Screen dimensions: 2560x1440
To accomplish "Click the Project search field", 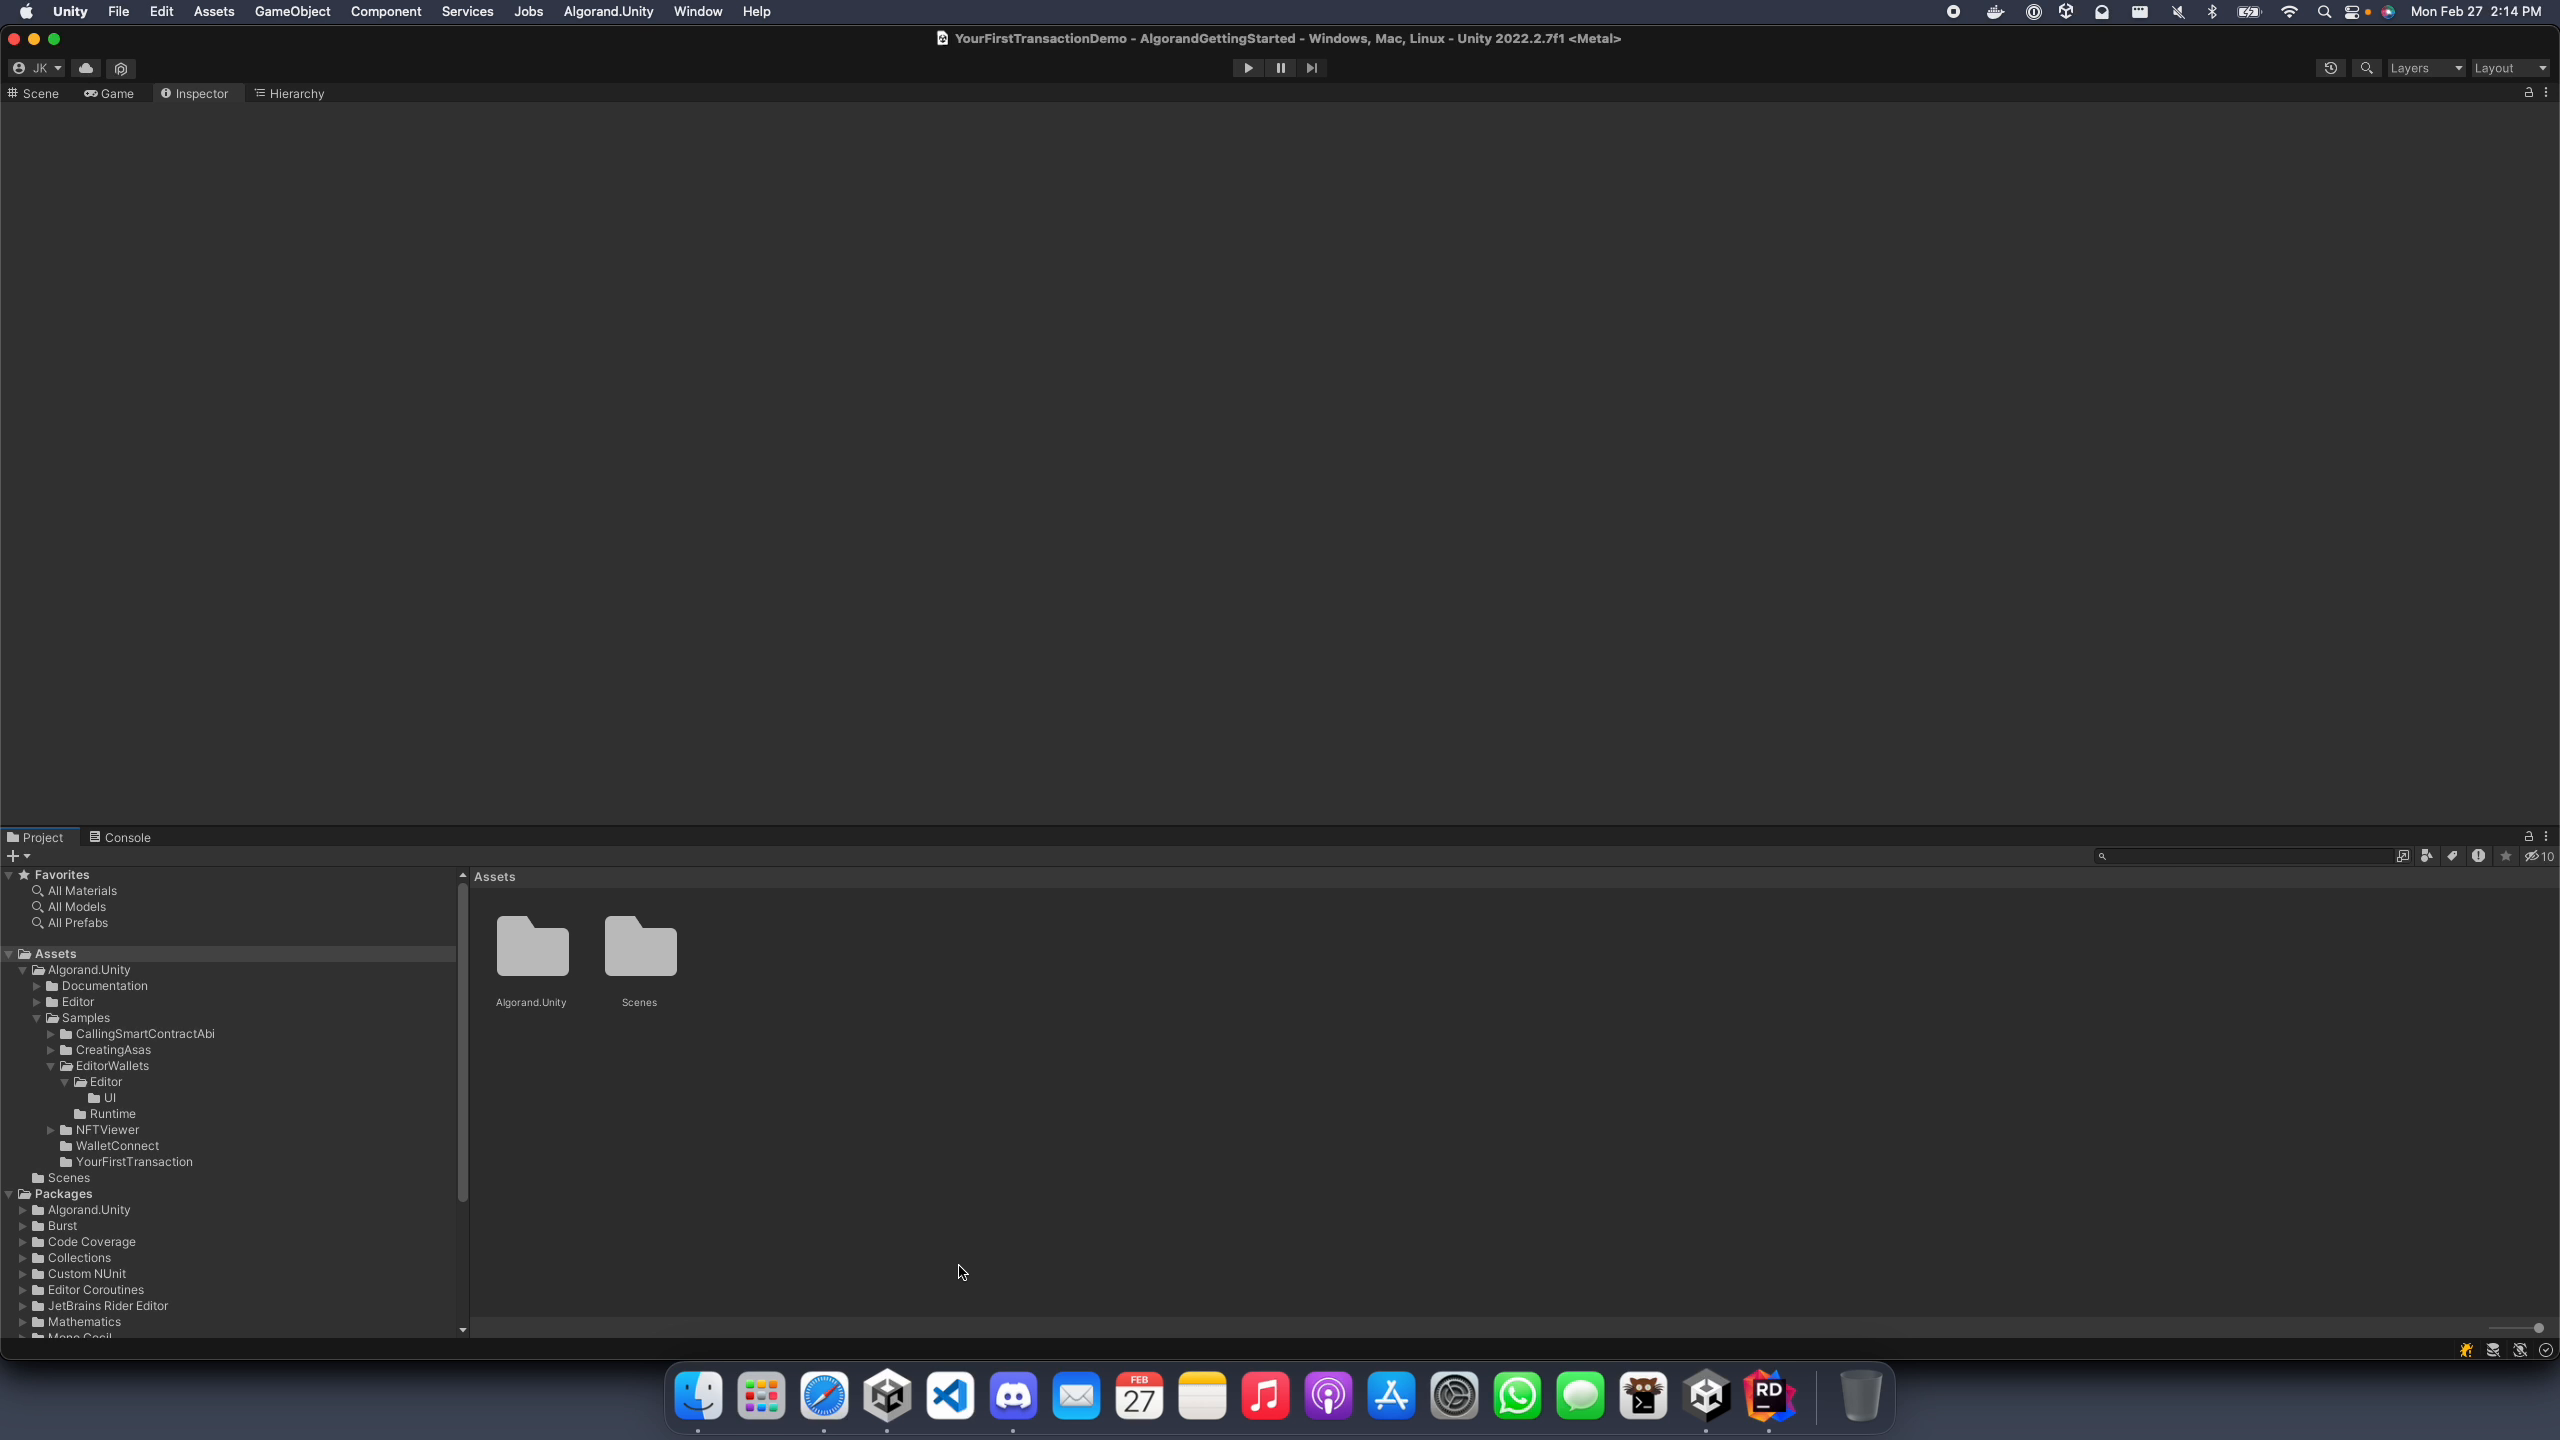I will pyautogui.click(x=2242, y=856).
